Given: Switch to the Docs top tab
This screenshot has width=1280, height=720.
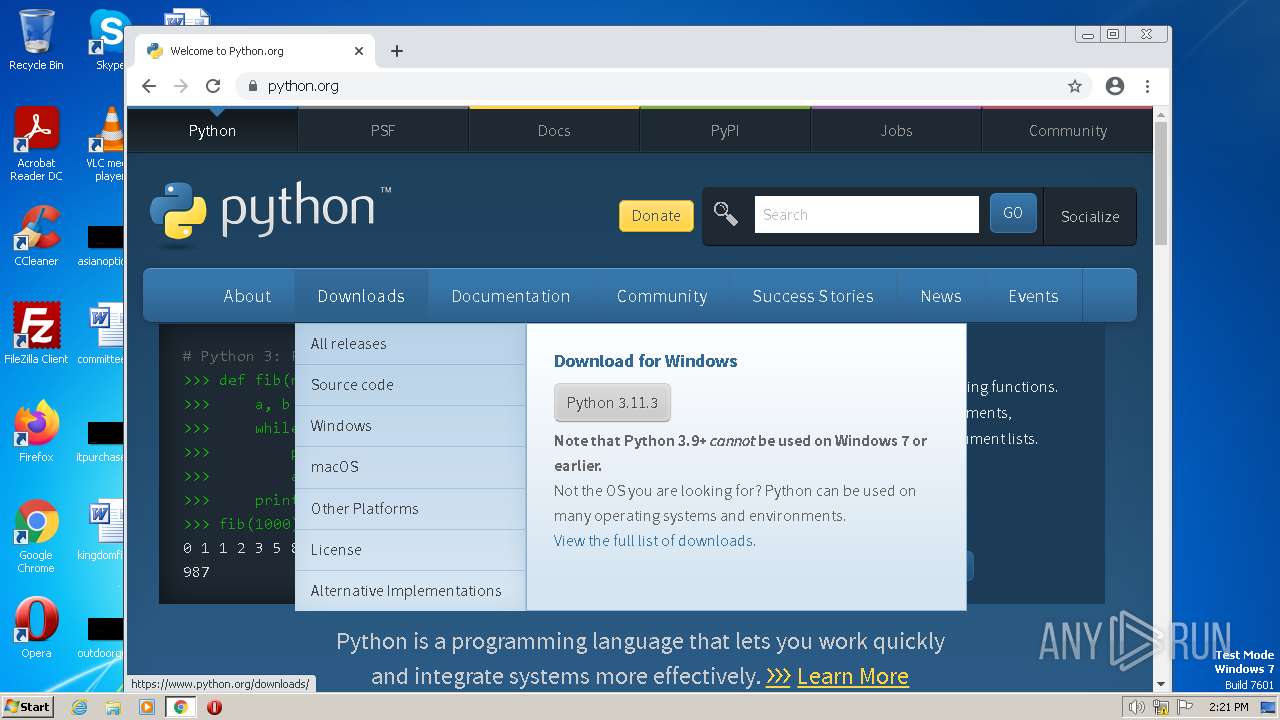Looking at the screenshot, I should pyautogui.click(x=554, y=130).
